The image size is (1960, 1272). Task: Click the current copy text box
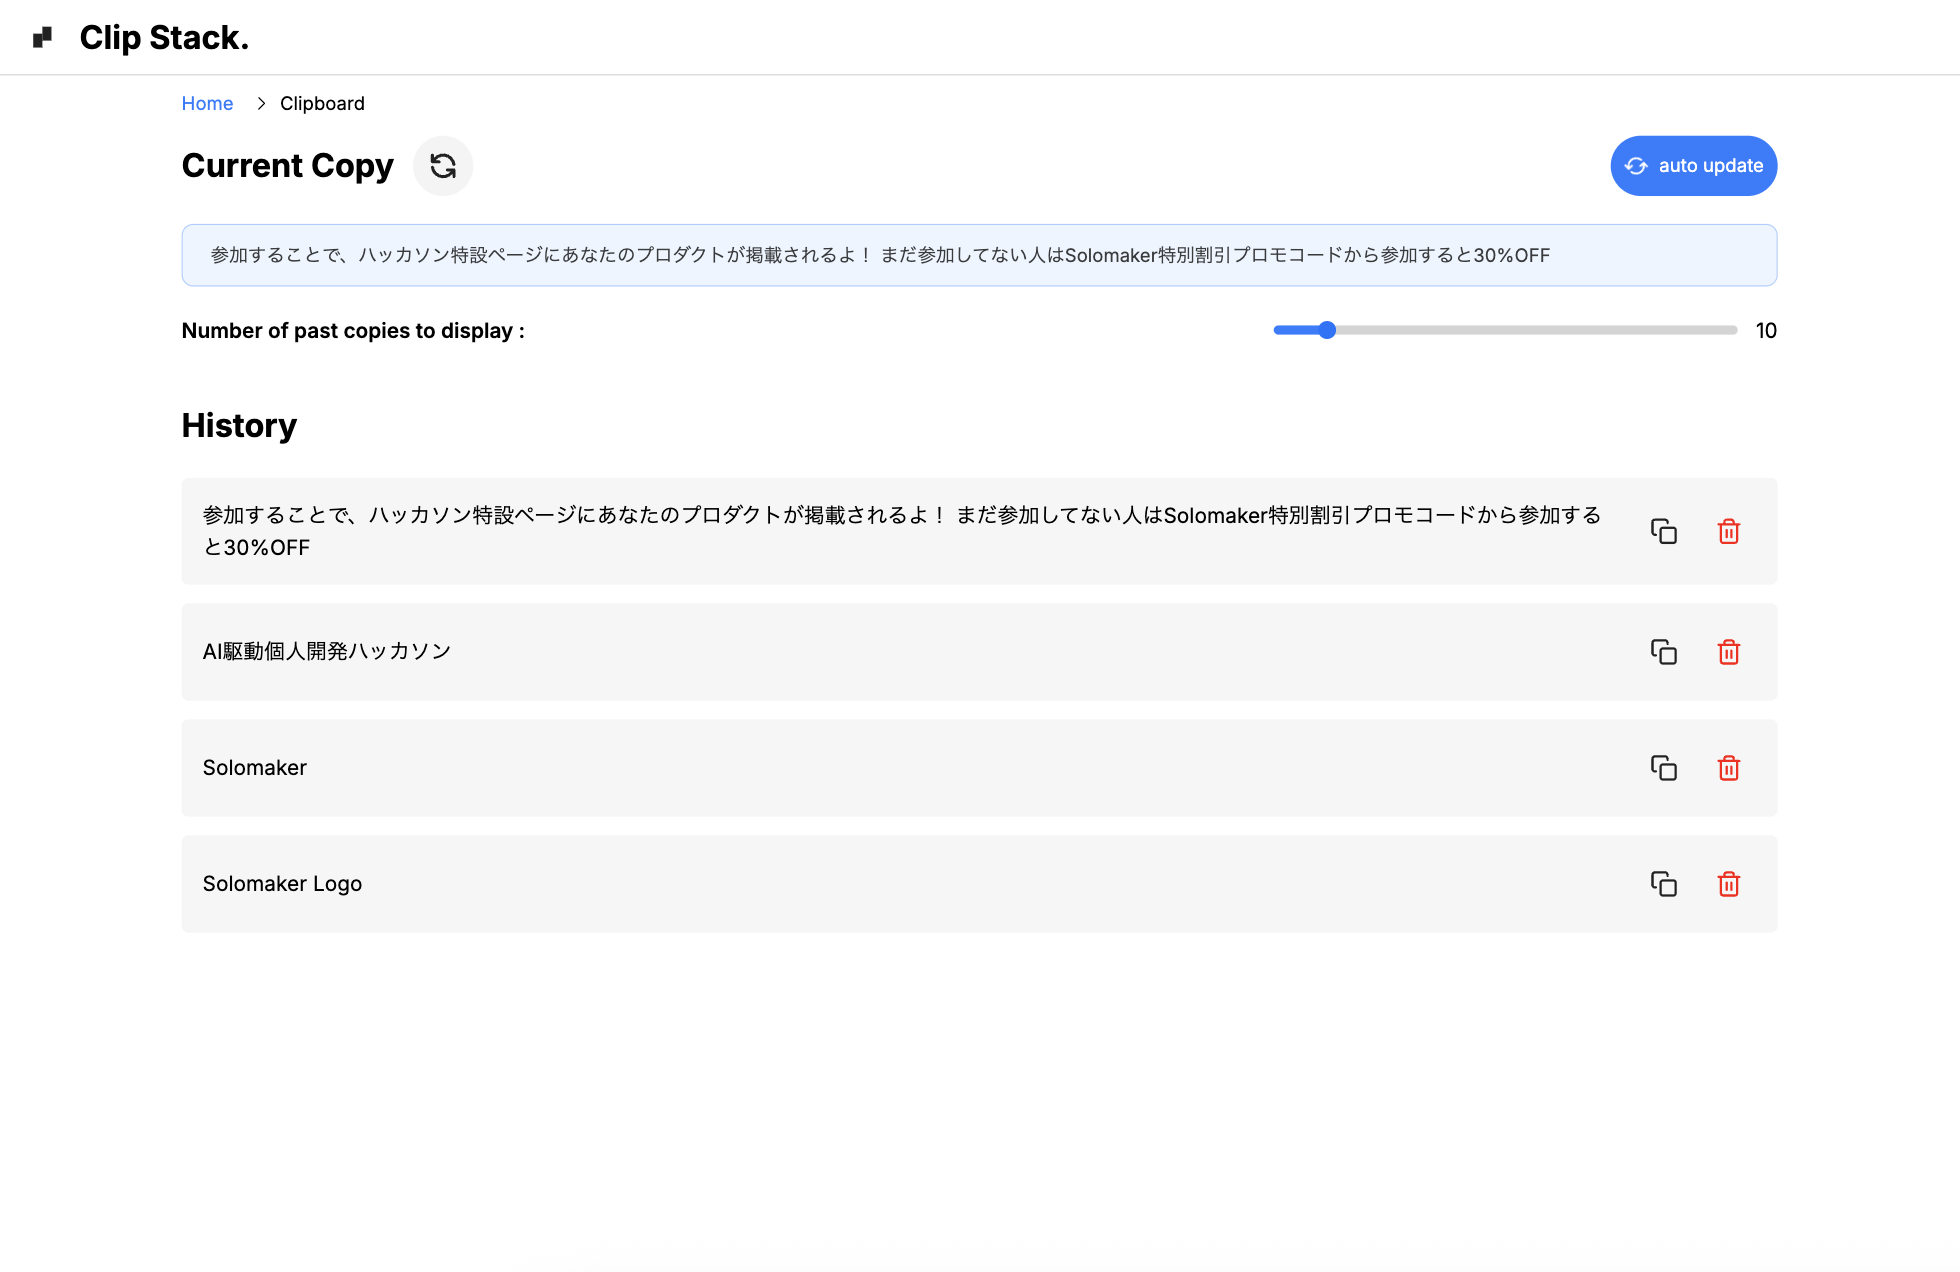[x=978, y=255]
